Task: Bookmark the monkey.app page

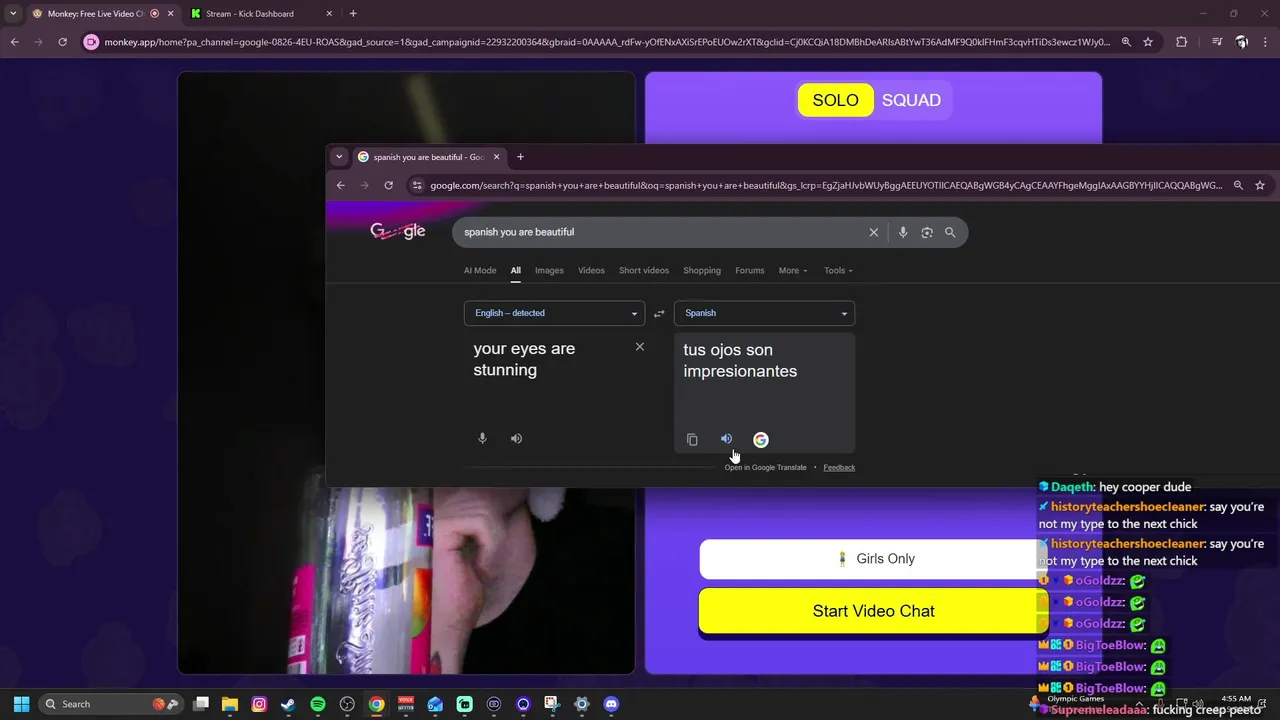Action: pos(1148,42)
